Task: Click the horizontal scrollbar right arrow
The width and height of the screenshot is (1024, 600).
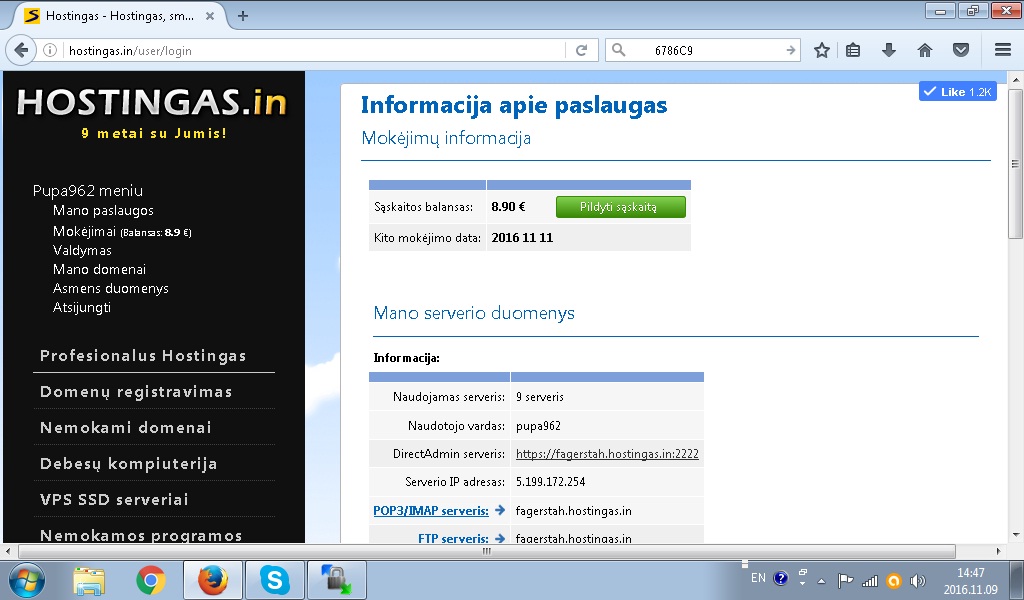Action: tap(998, 551)
